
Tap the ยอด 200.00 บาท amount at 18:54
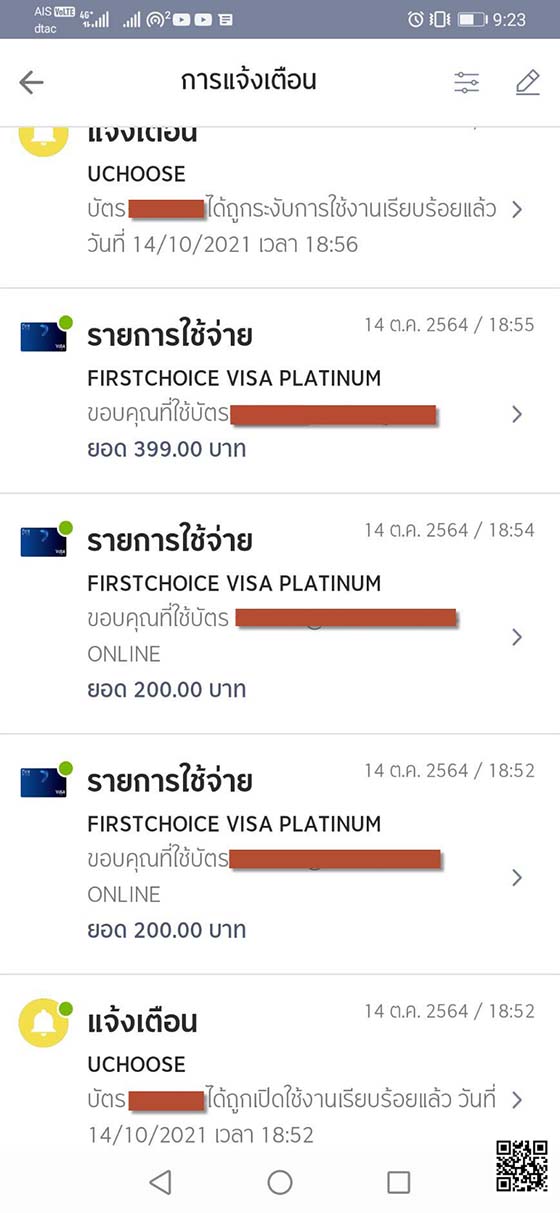(x=166, y=689)
